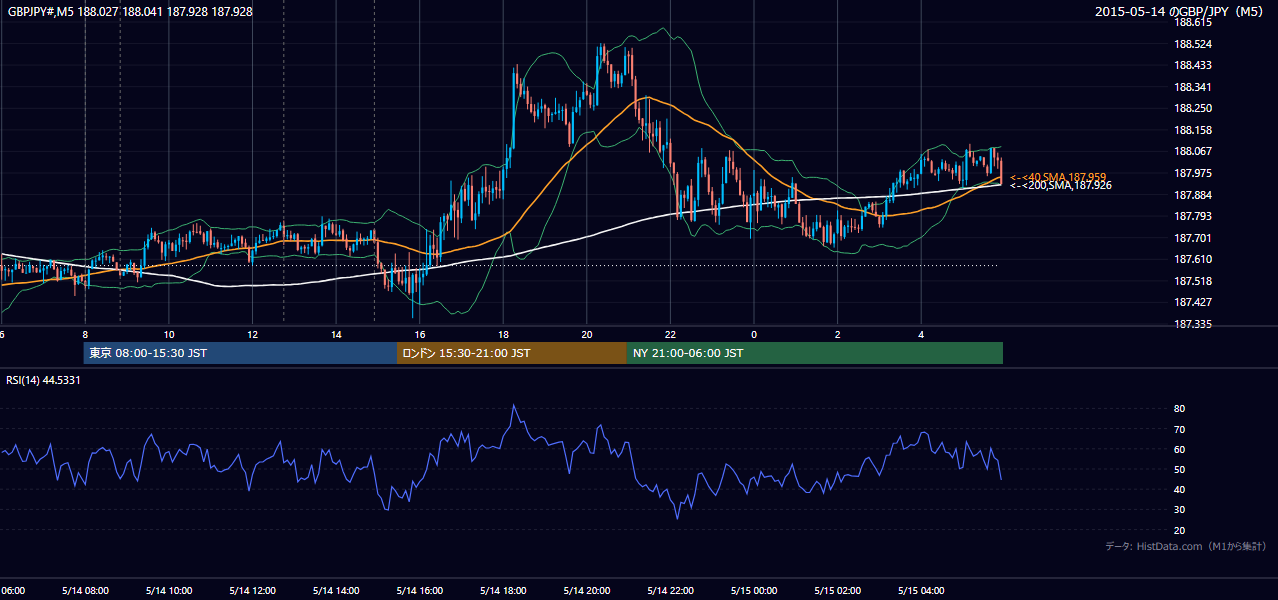This screenshot has width=1278, height=600.
Task: Click the 5/14 18:00 time axis label
Action: (x=503, y=590)
